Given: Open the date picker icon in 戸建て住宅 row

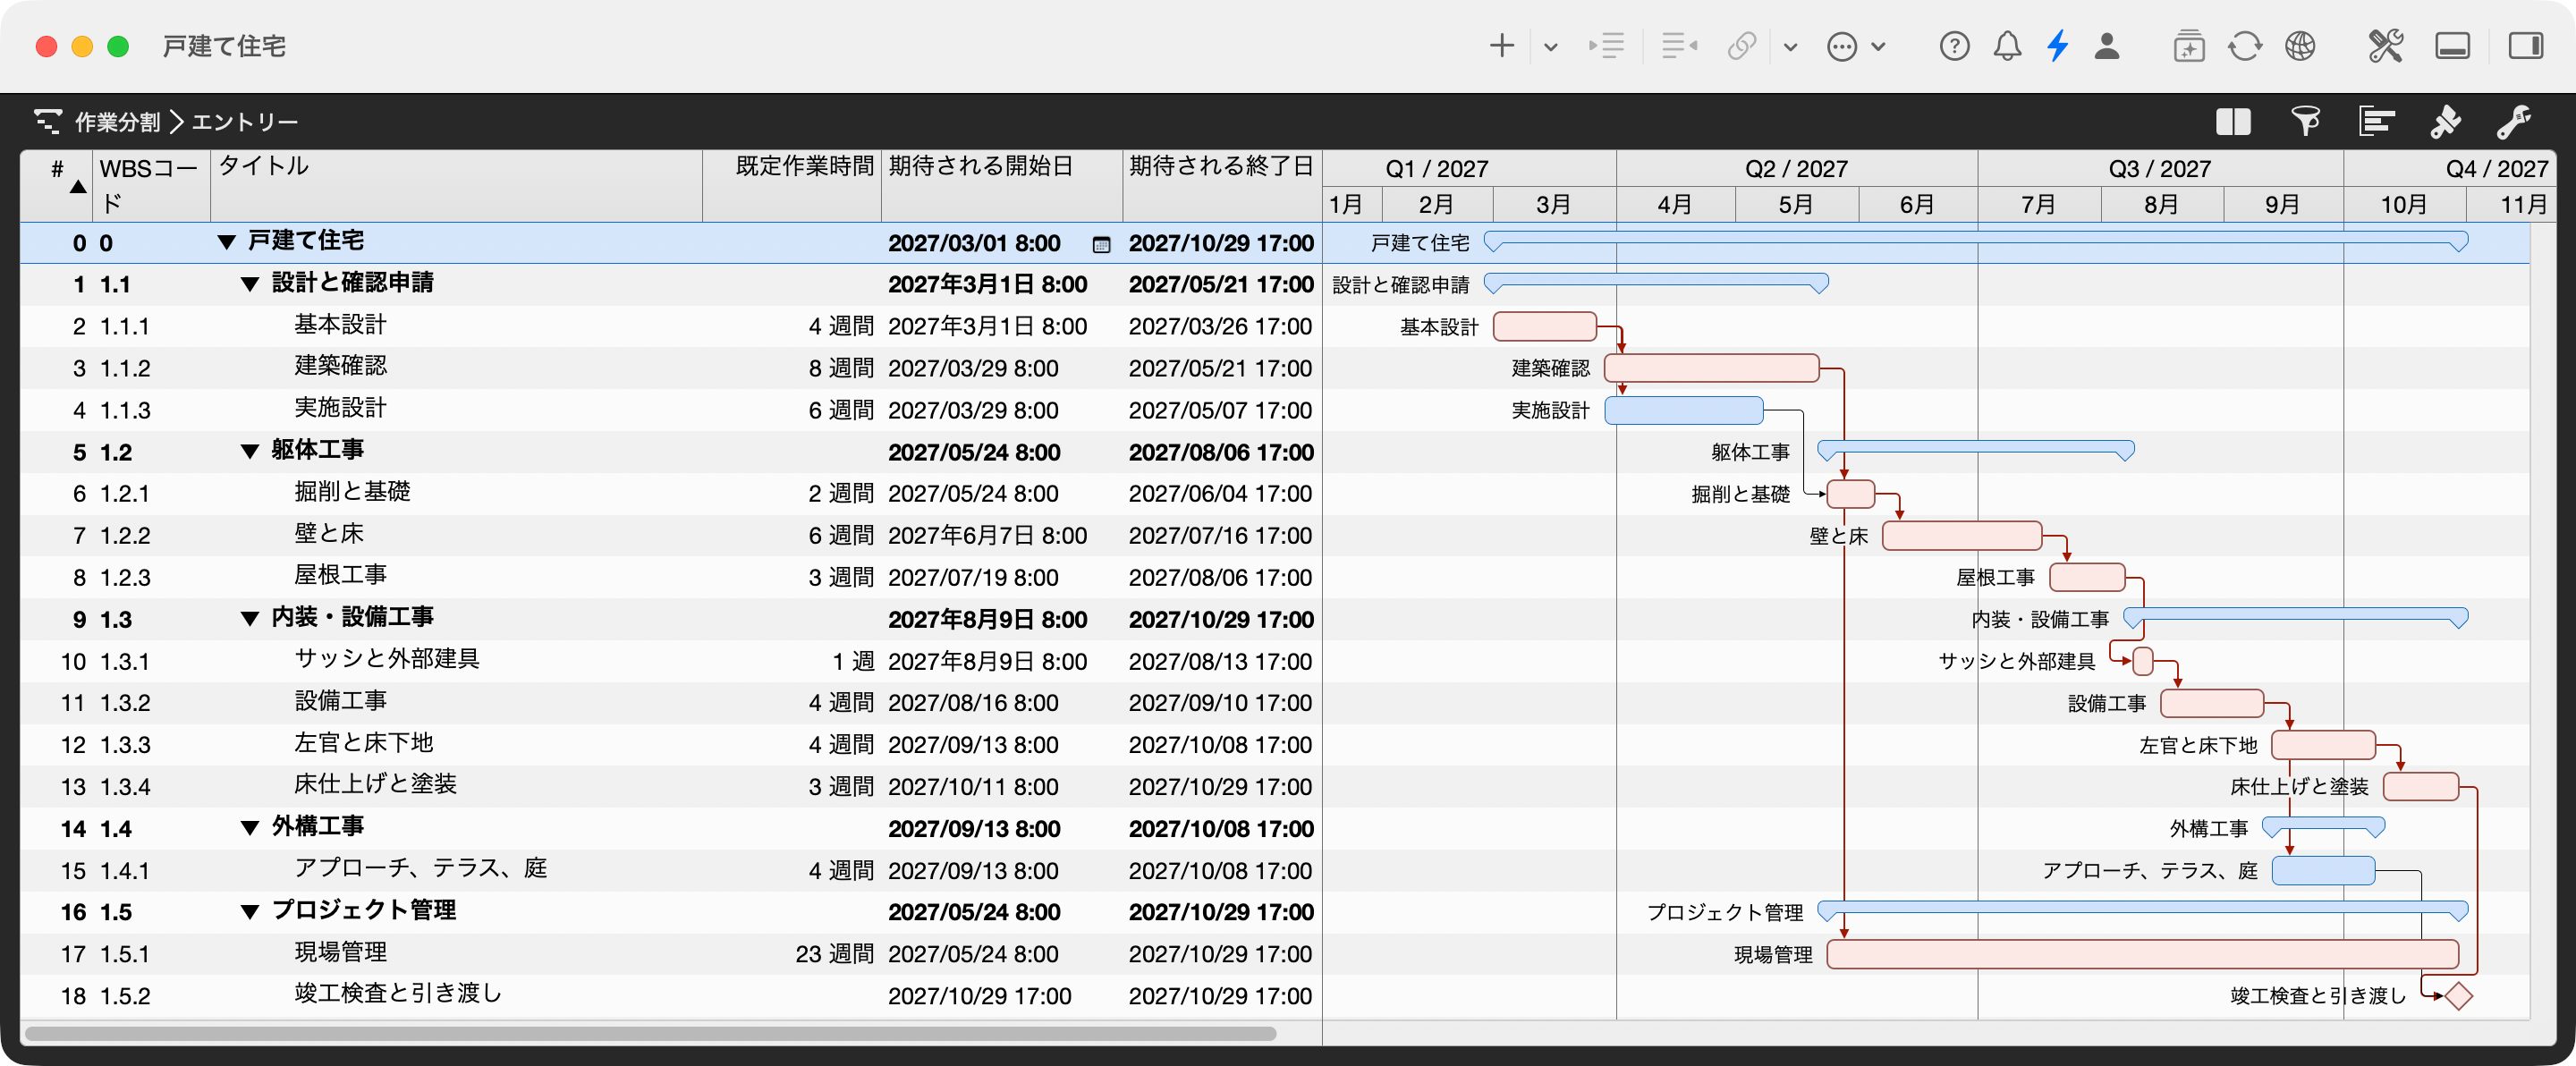Looking at the screenshot, I should (1101, 244).
